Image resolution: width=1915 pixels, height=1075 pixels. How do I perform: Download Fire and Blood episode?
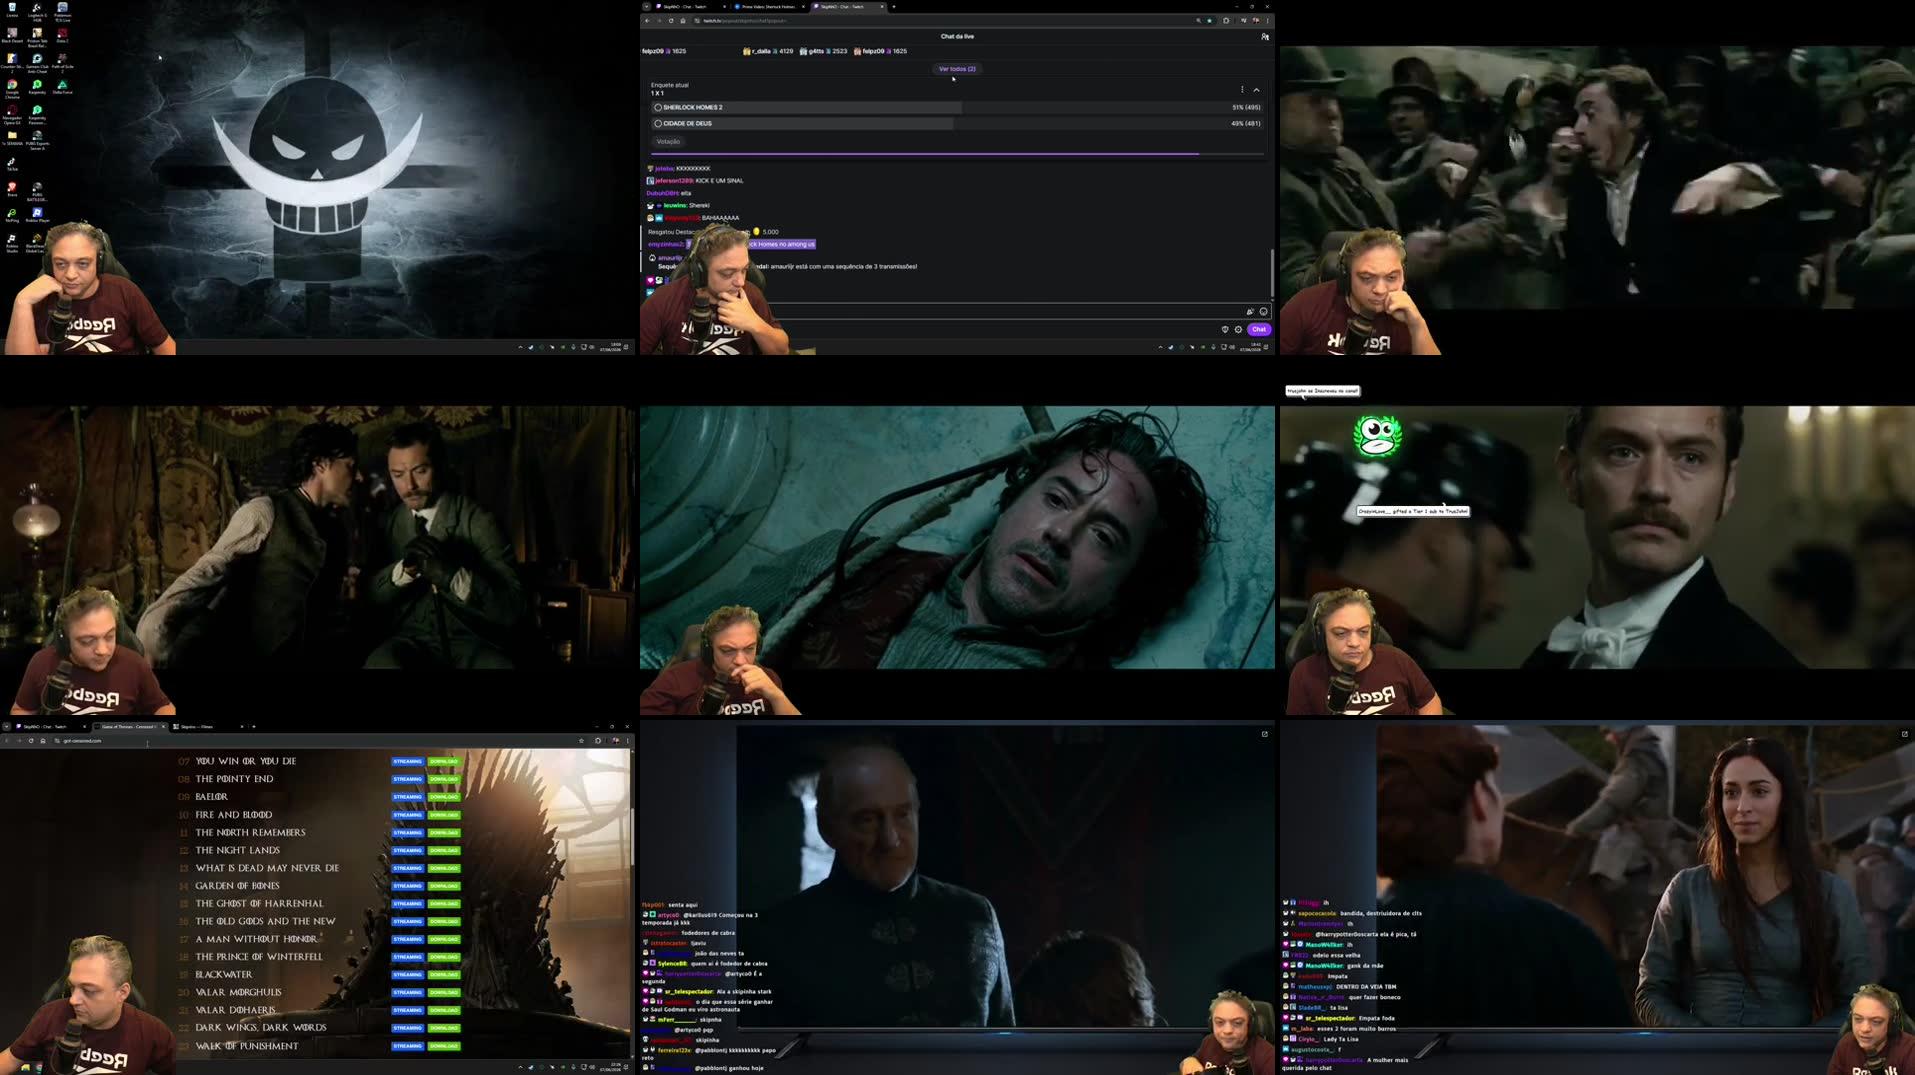(x=444, y=815)
